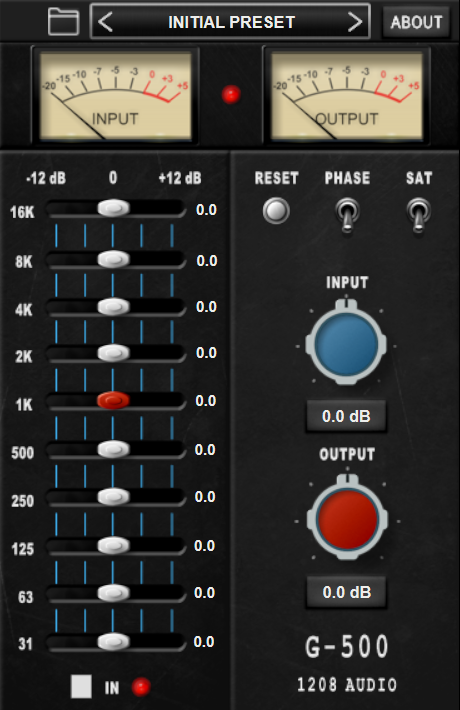Click the round RESET button

click(x=276, y=211)
